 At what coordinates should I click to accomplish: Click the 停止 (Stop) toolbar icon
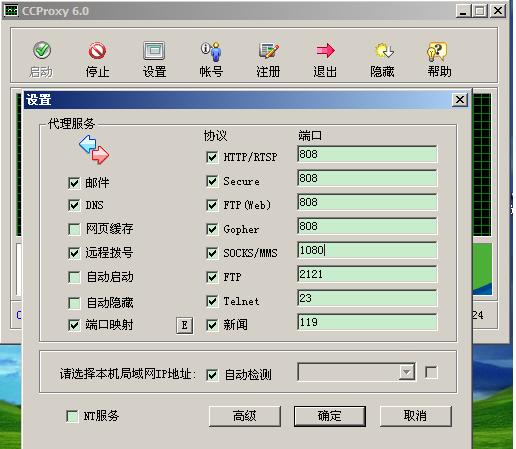point(97,51)
